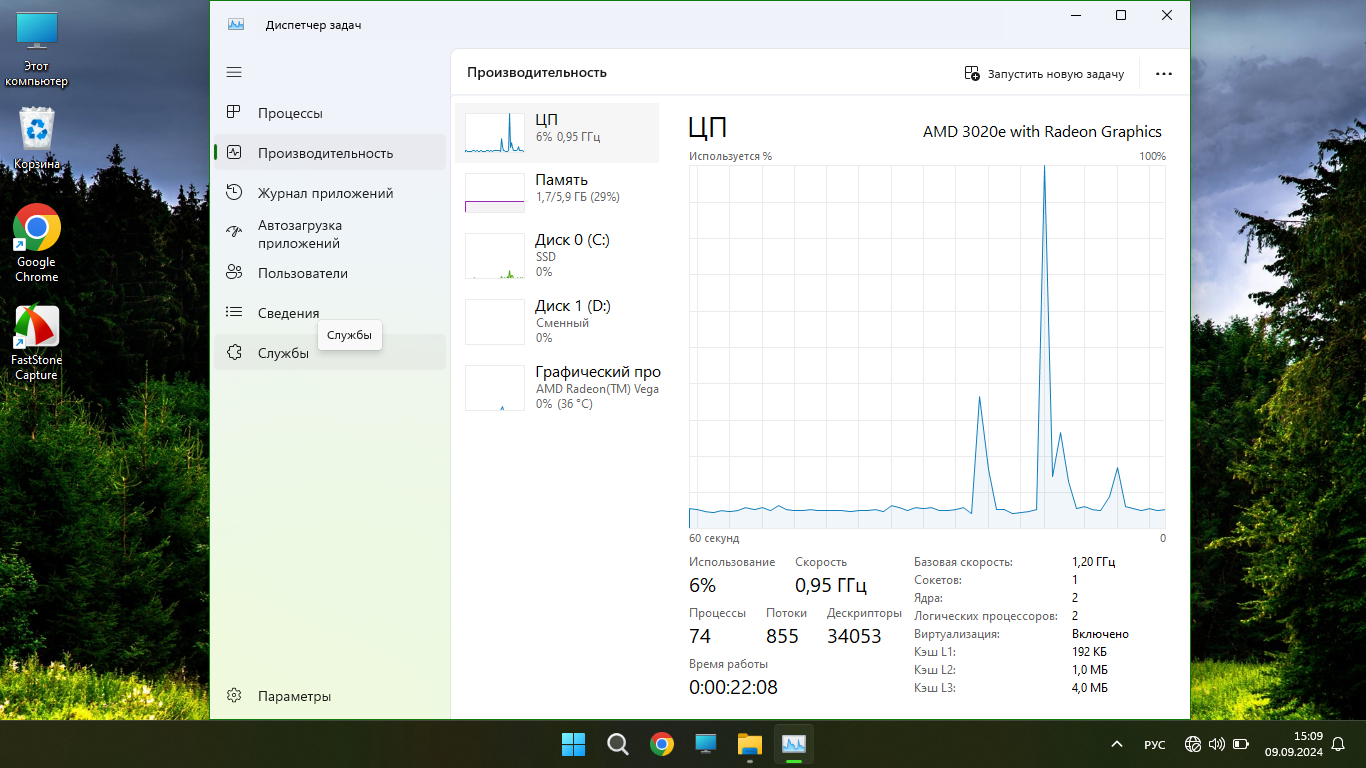The height and width of the screenshot is (768, 1366).
Task: Switch to Производительность sidebar tab
Action: 325,153
